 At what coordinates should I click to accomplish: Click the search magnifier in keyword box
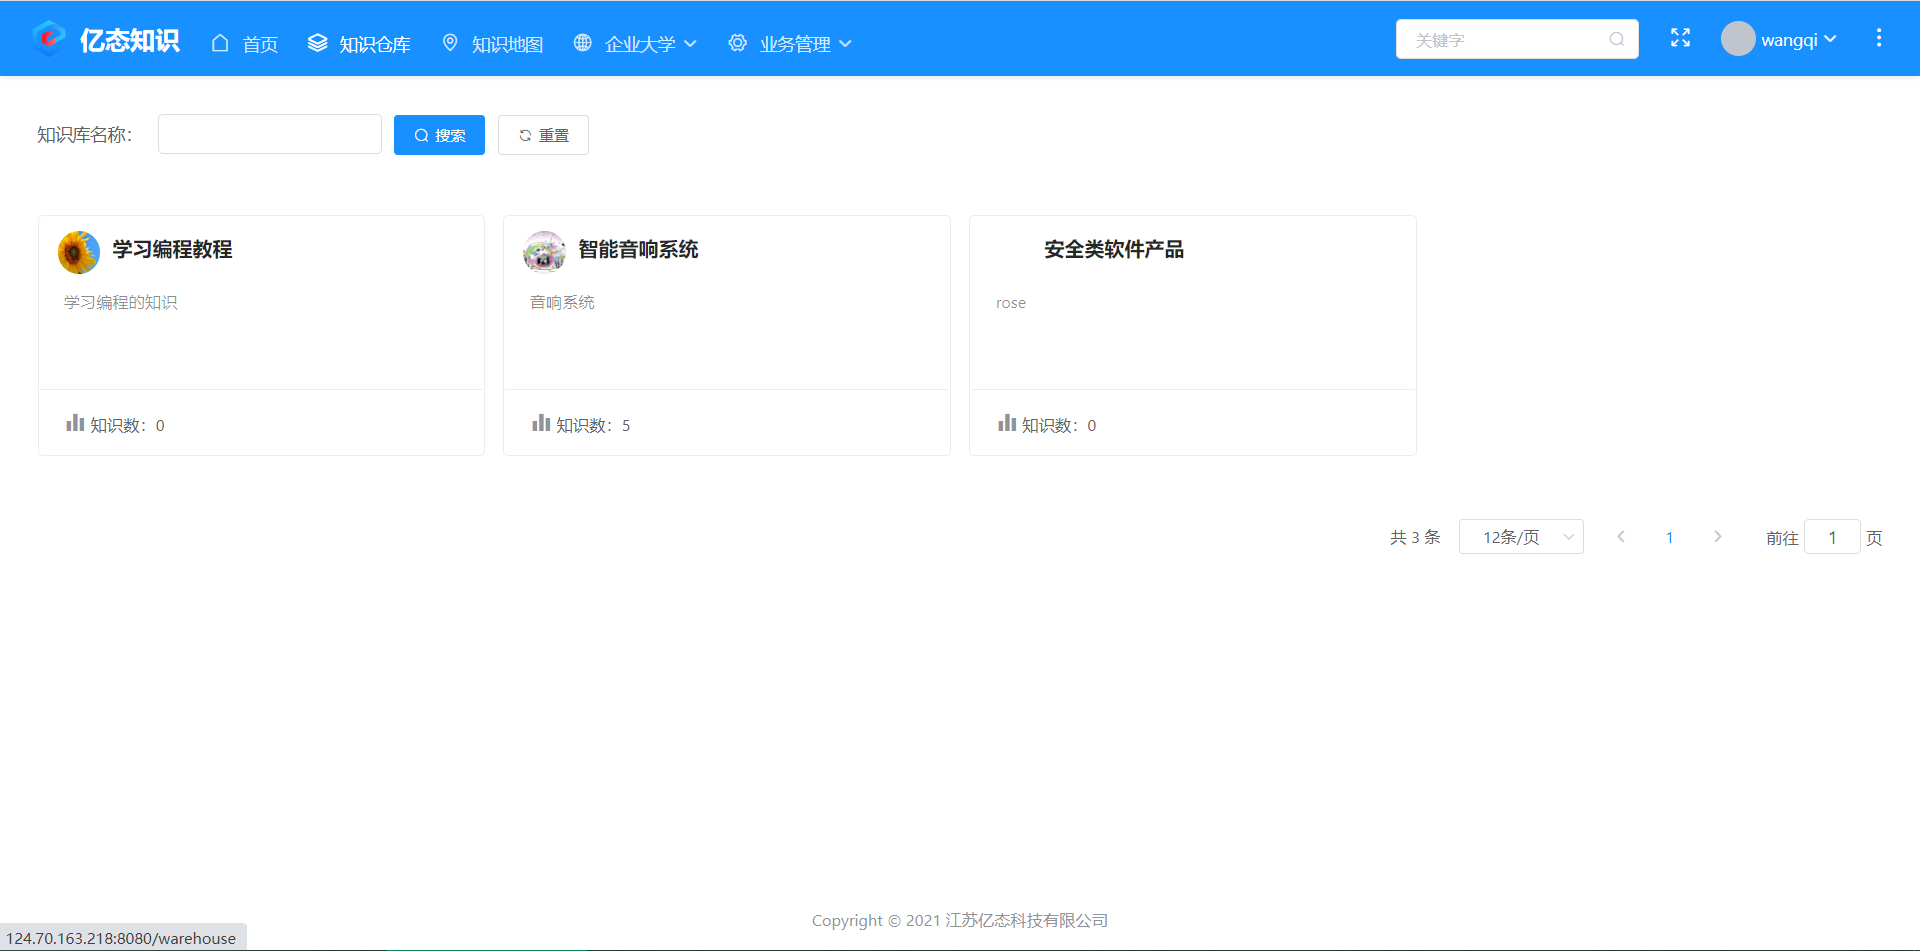(x=1616, y=39)
